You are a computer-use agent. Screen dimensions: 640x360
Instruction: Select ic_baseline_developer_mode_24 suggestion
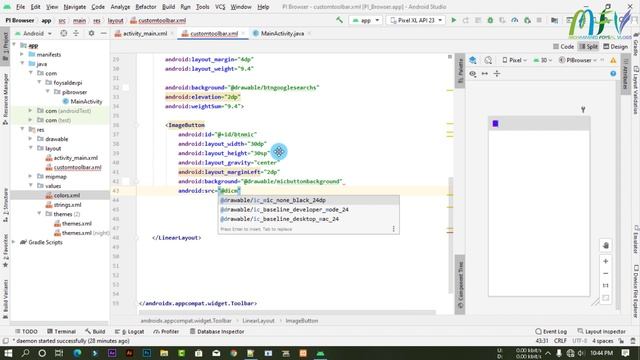pos(308,209)
